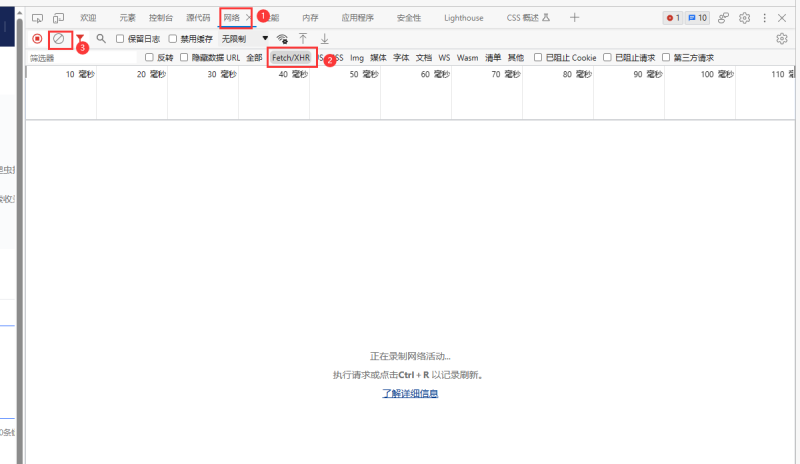The height and width of the screenshot is (464, 800).
Task: Open the 了解详细信息 link
Action: 410,394
